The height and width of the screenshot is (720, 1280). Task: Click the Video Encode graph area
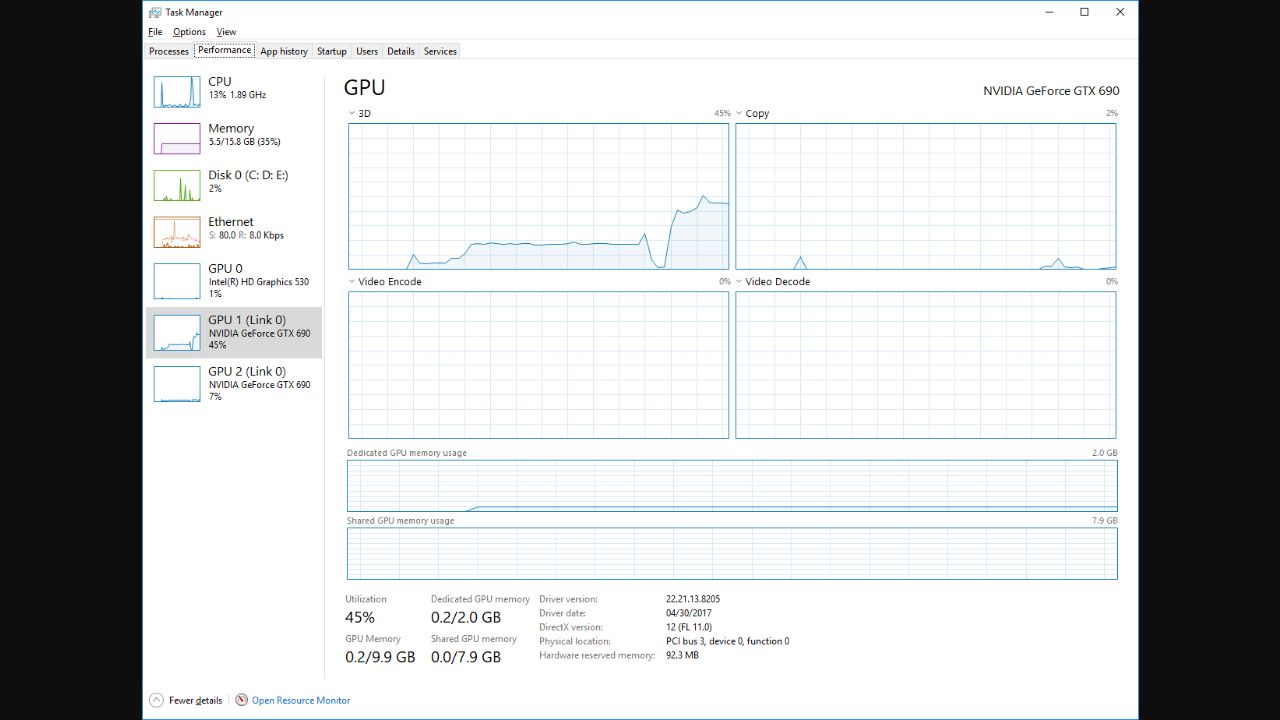point(538,365)
